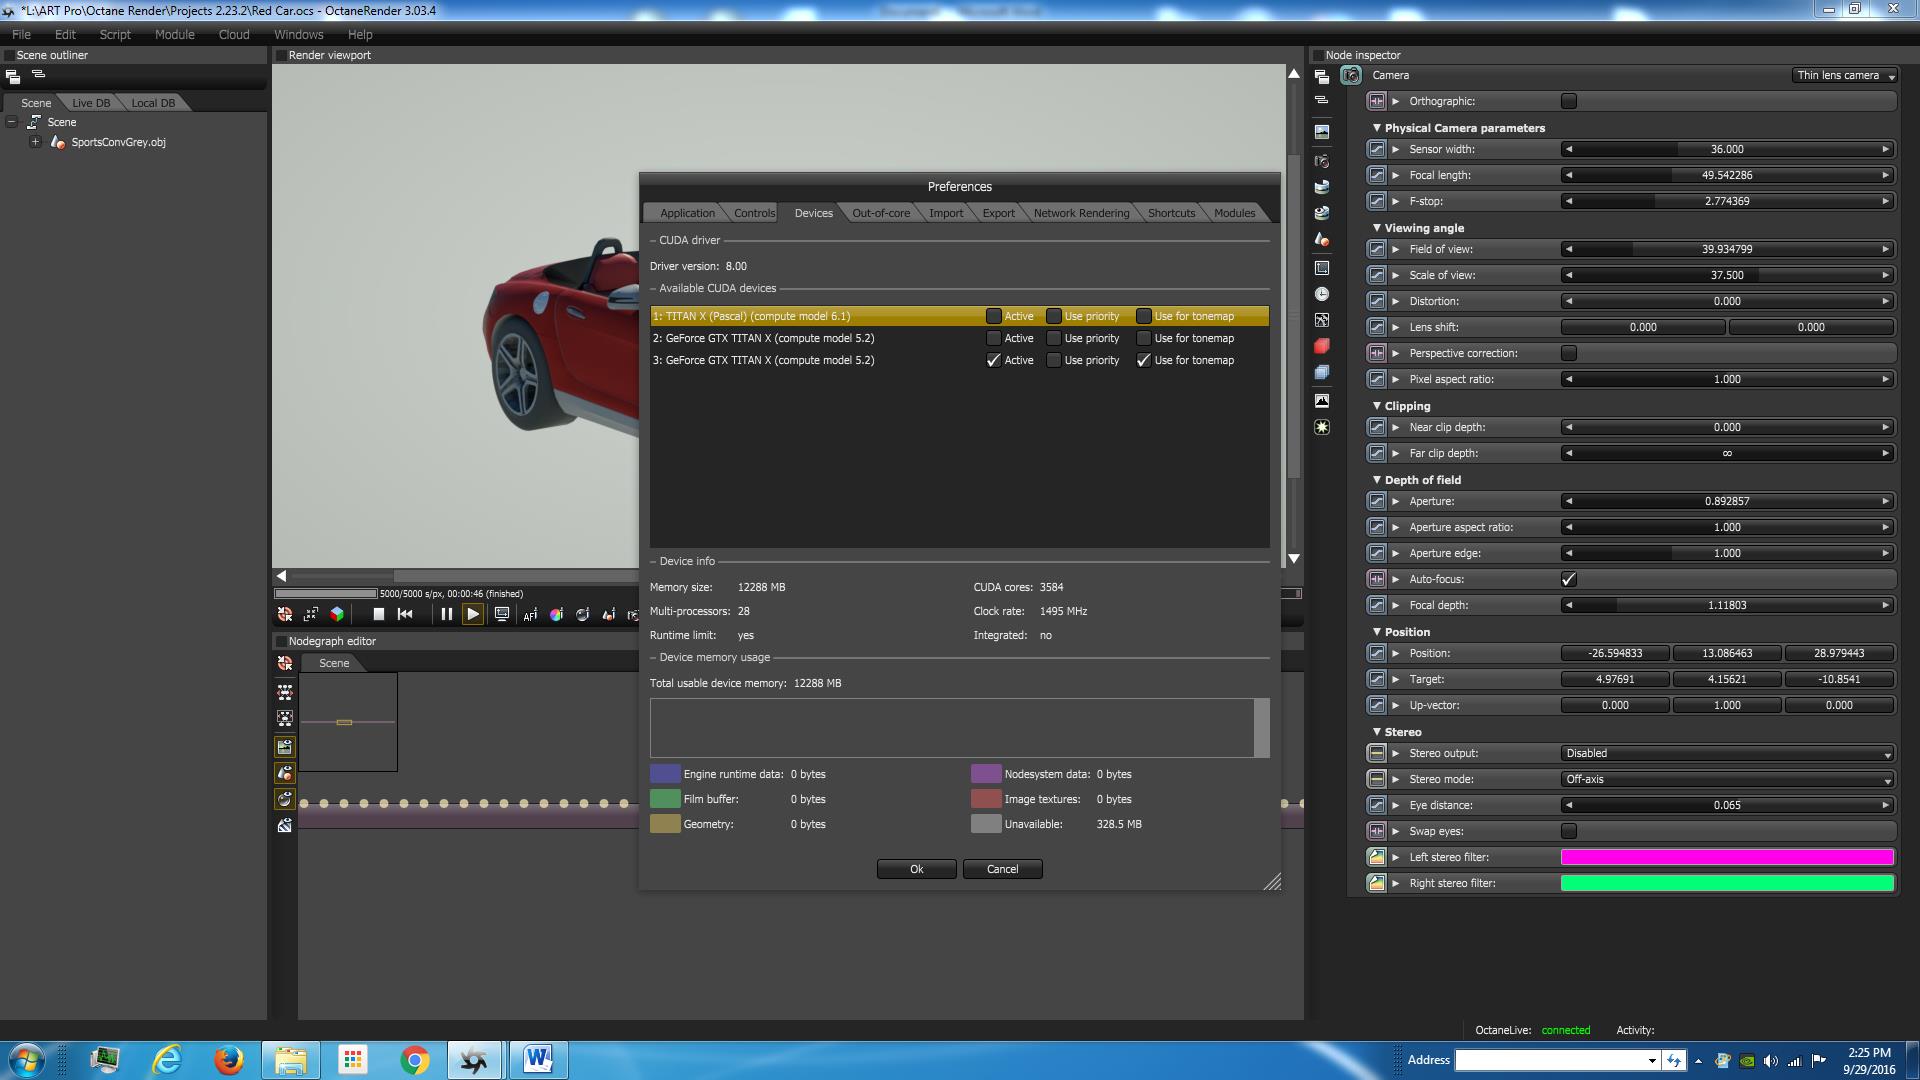Click the white balance color picker icon
This screenshot has height=1080, width=1920.
coord(556,614)
